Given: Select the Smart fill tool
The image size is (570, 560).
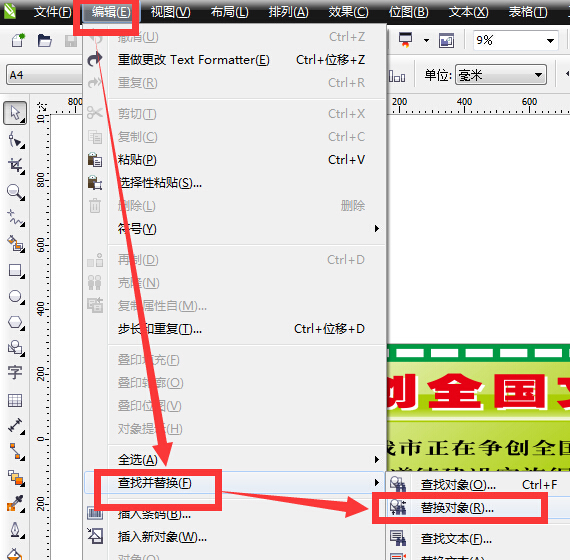Looking at the screenshot, I should 15,244.
